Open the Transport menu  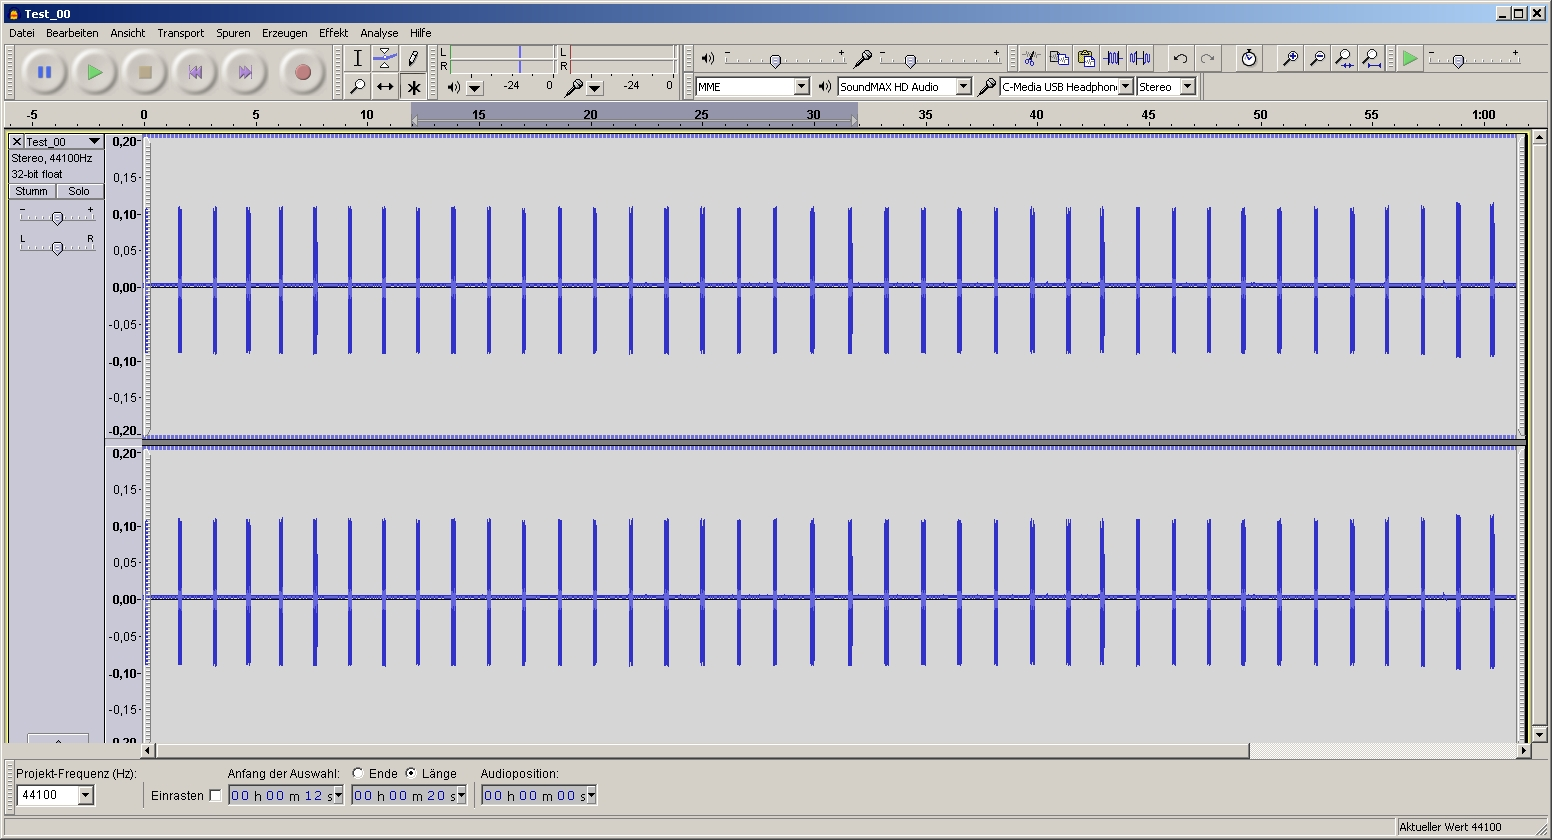click(180, 33)
